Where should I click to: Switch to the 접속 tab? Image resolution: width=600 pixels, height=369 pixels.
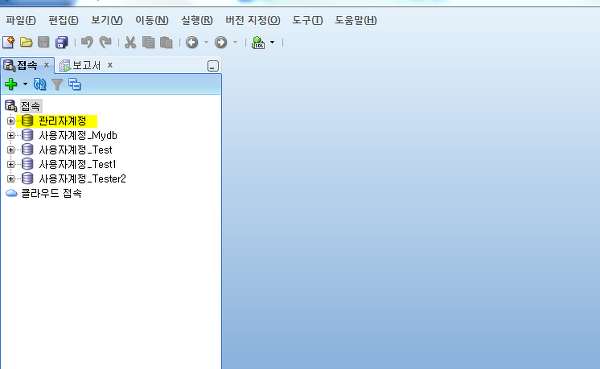point(27,65)
